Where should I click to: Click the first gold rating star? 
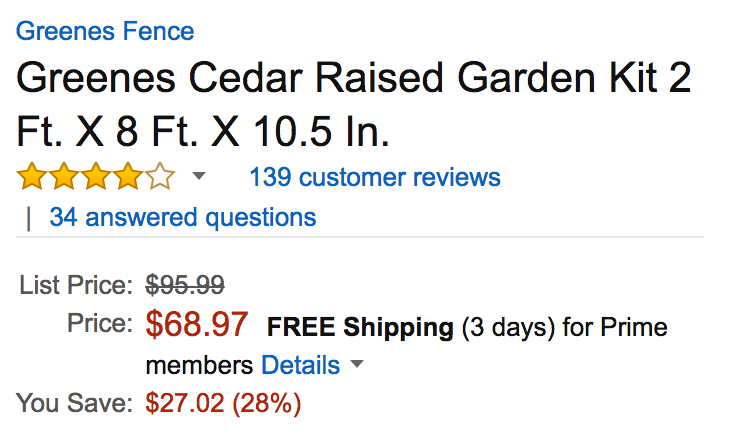pyautogui.click(x=32, y=179)
